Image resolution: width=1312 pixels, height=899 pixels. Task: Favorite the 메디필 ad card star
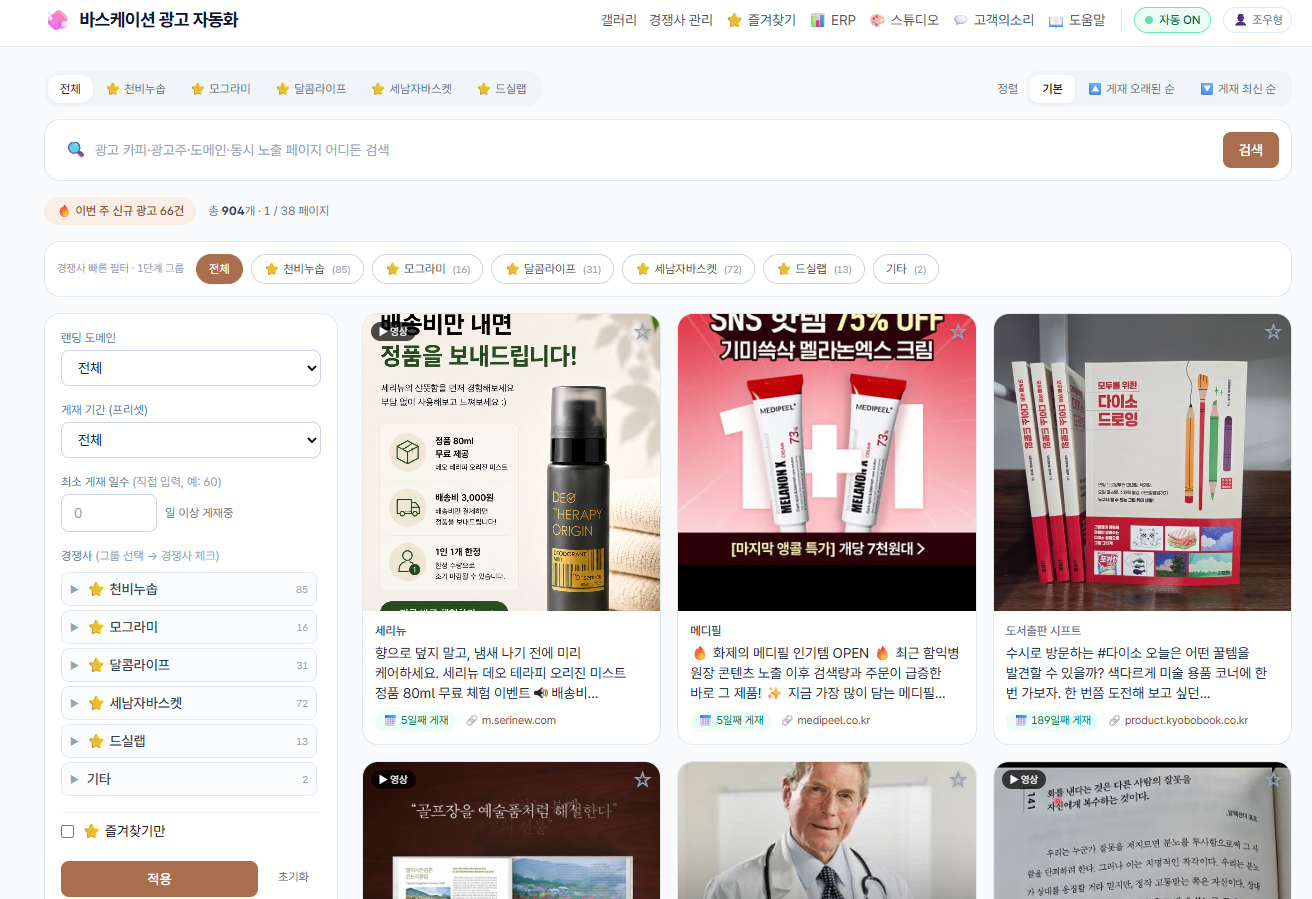pyautogui.click(x=958, y=332)
